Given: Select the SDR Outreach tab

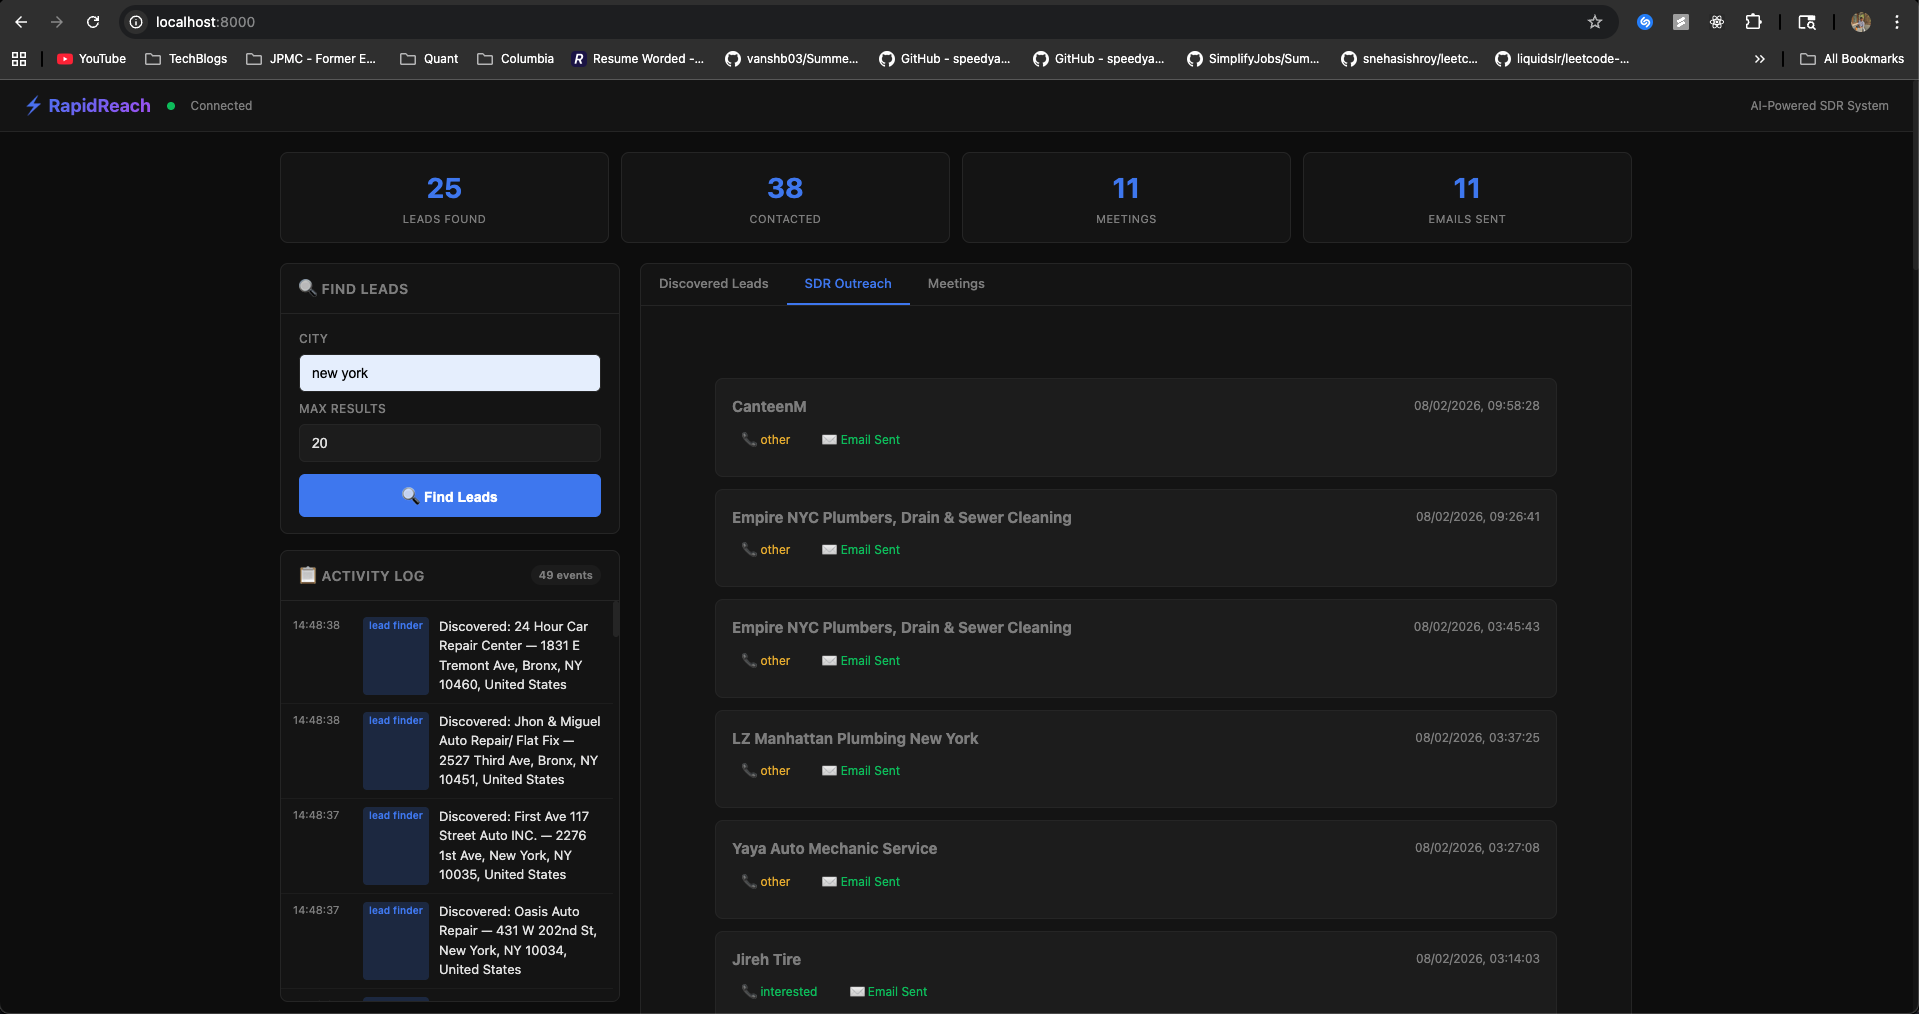Looking at the screenshot, I should 848,284.
